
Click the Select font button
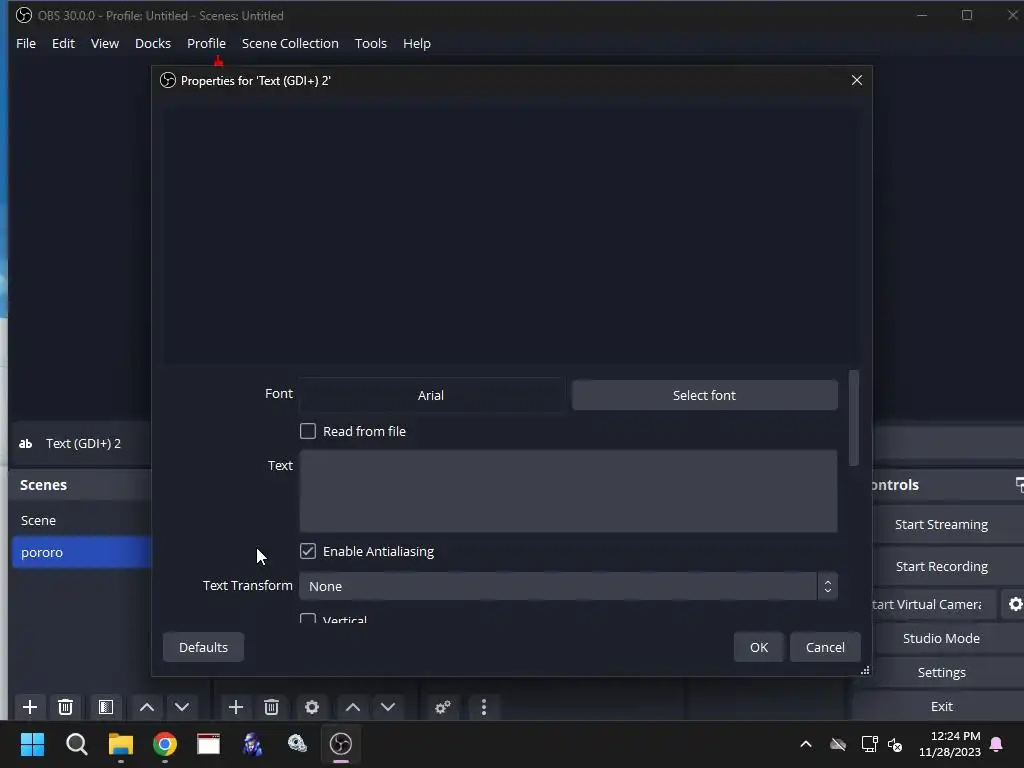705,395
